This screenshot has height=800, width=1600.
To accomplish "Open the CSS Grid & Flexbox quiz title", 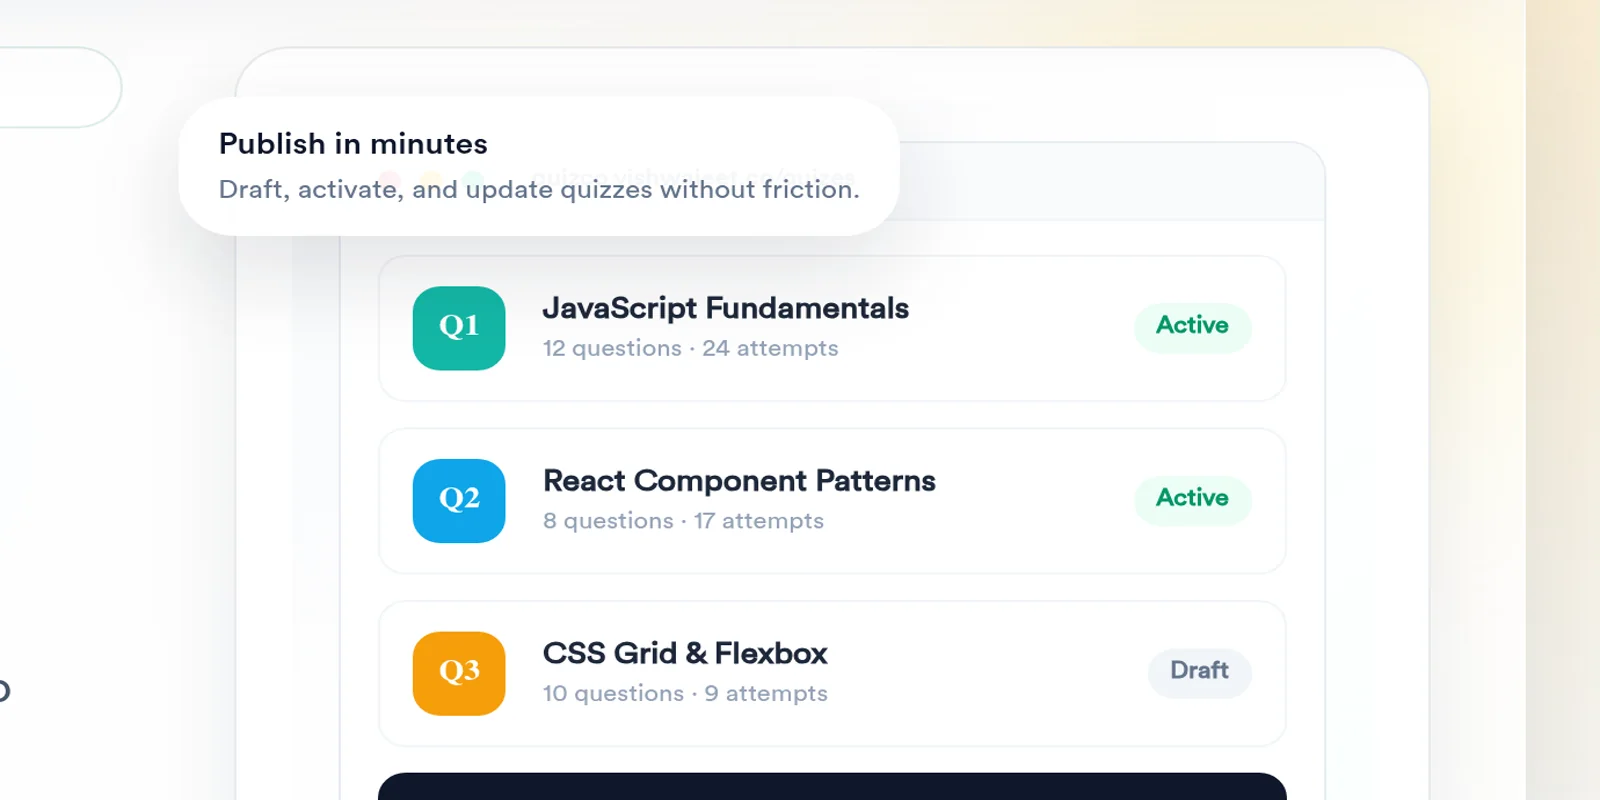I will [x=685, y=653].
